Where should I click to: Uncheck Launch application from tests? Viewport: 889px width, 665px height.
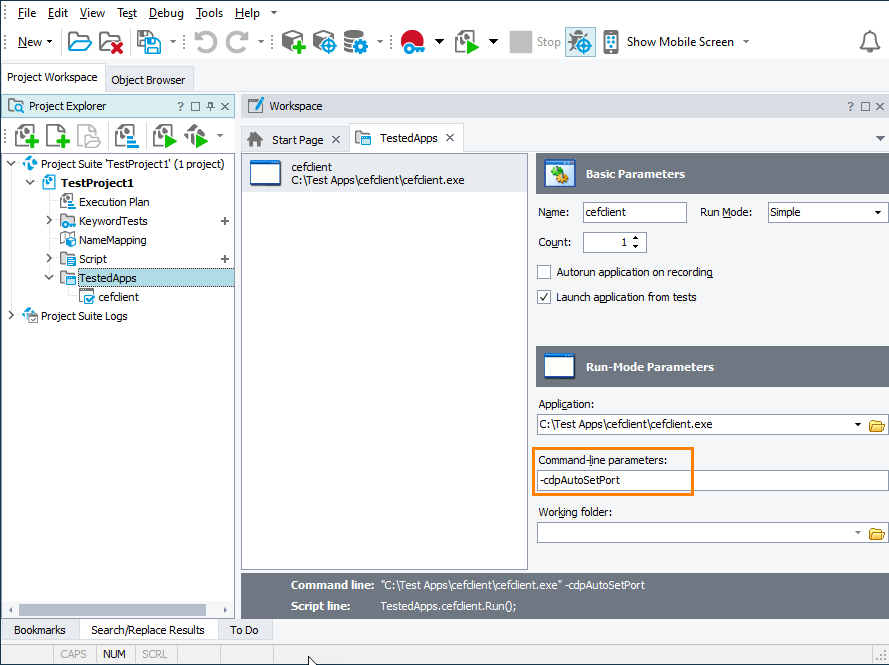point(544,296)
